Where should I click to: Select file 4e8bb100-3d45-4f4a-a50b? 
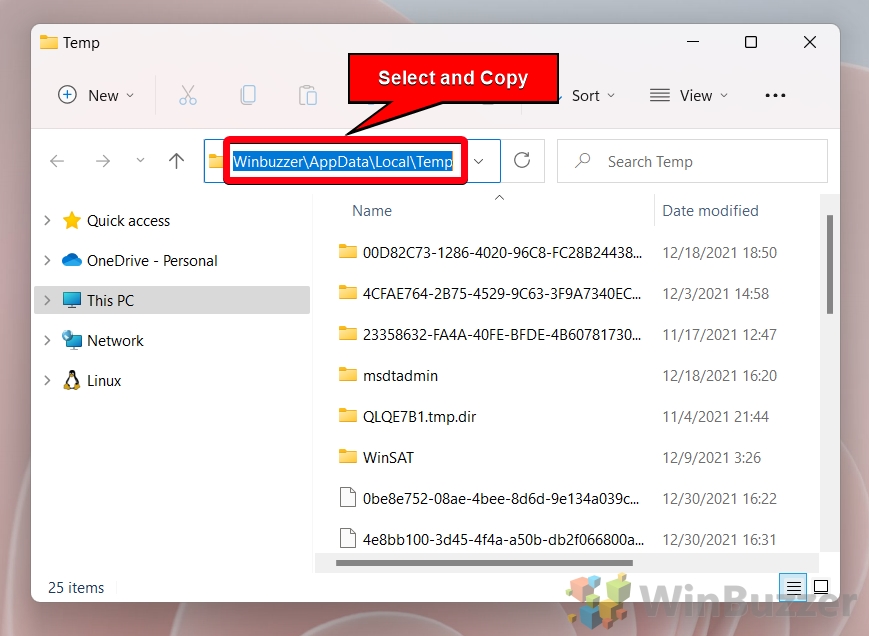click(503, 540)
